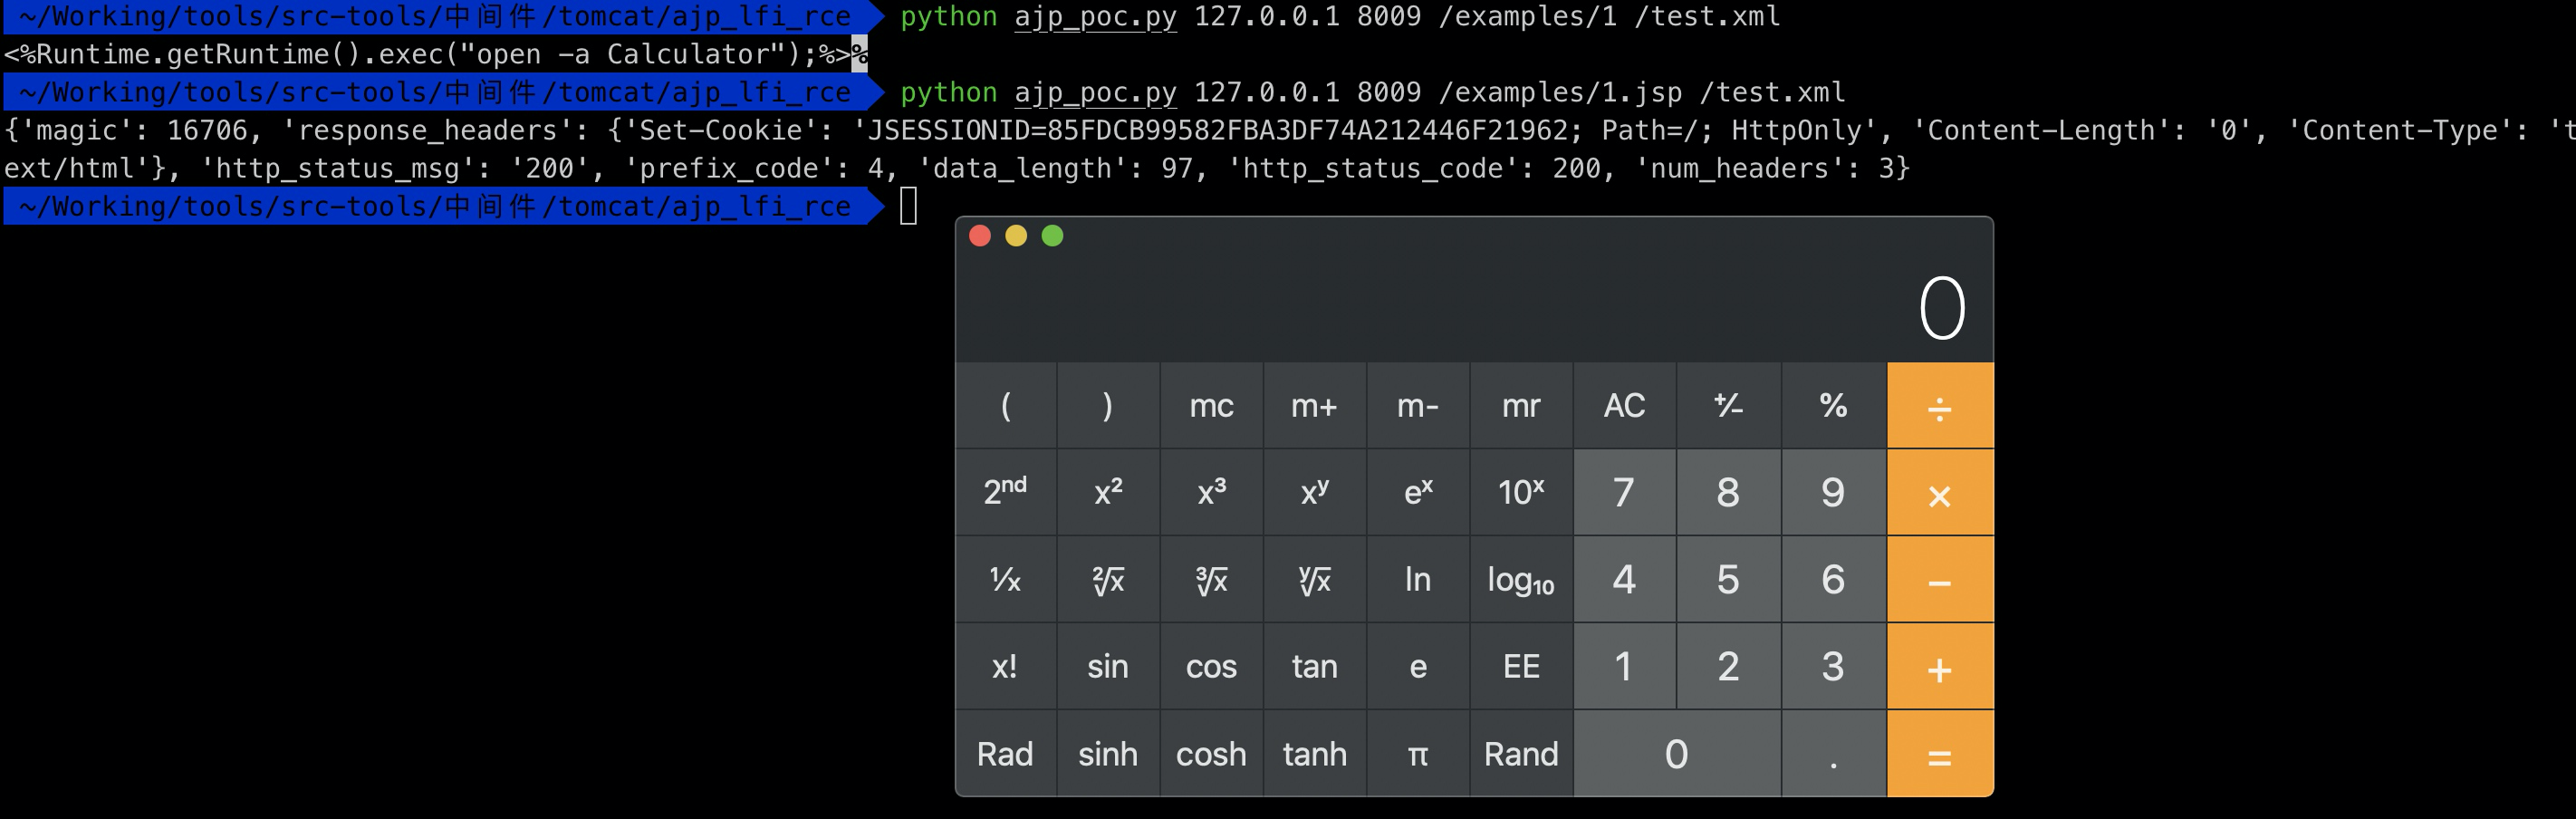Image resolution: width=2576 pixels, height=819 pixels.
Task: Close the Calculator with red button
Action: [980, 236]
